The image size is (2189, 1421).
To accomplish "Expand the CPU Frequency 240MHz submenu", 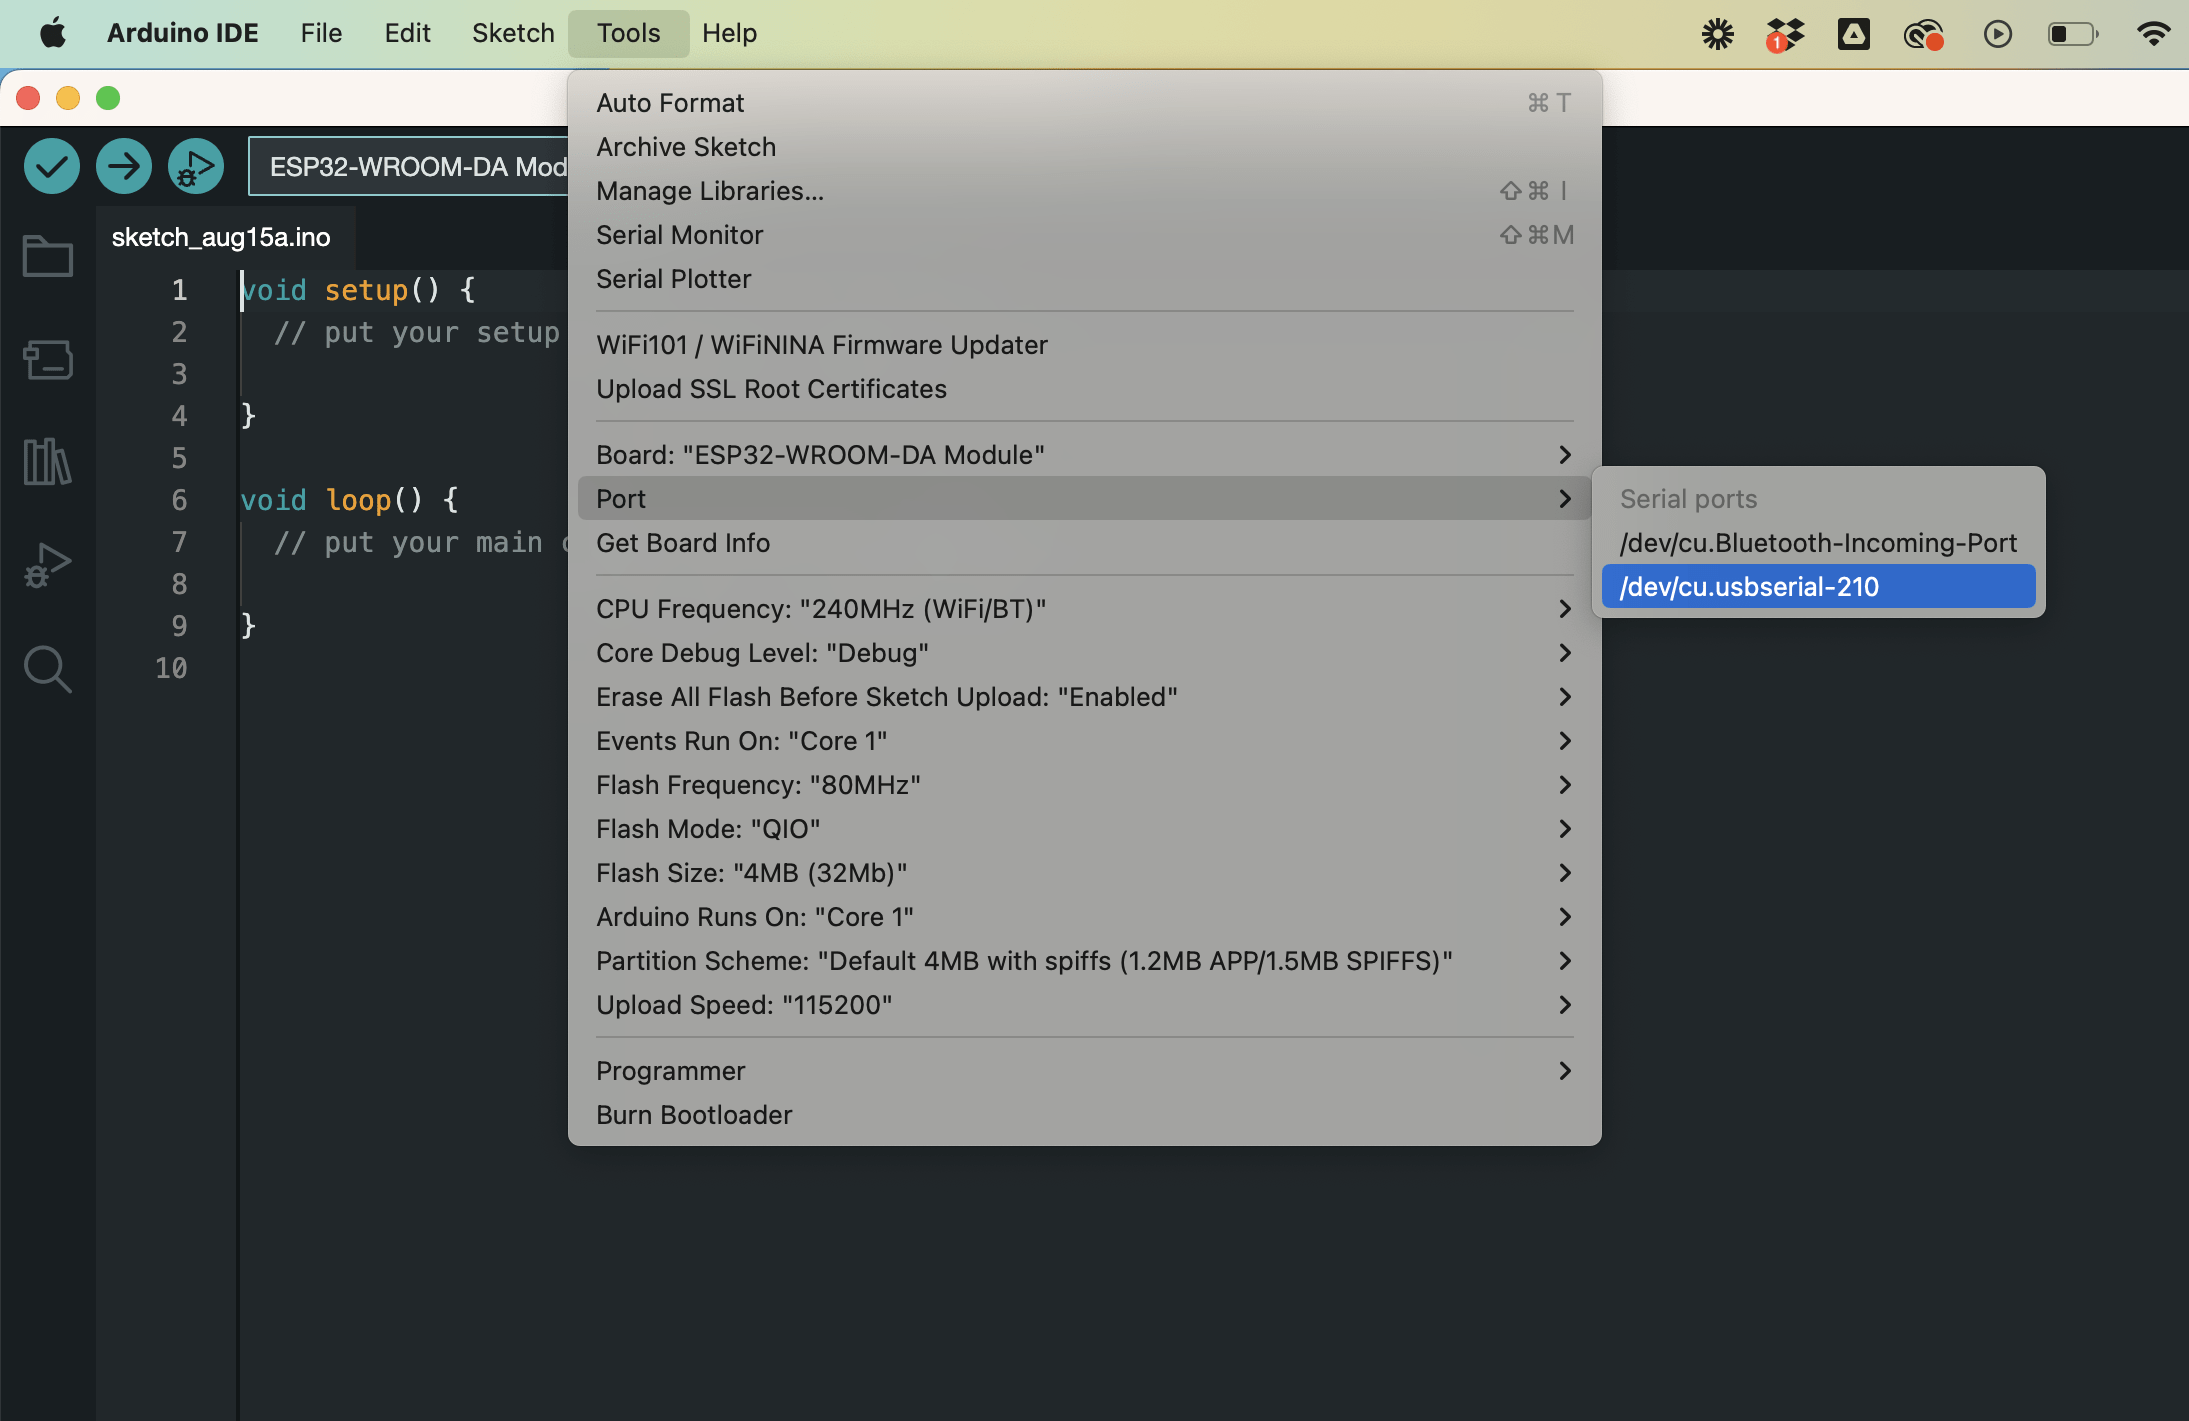I will coord(1084,609).
